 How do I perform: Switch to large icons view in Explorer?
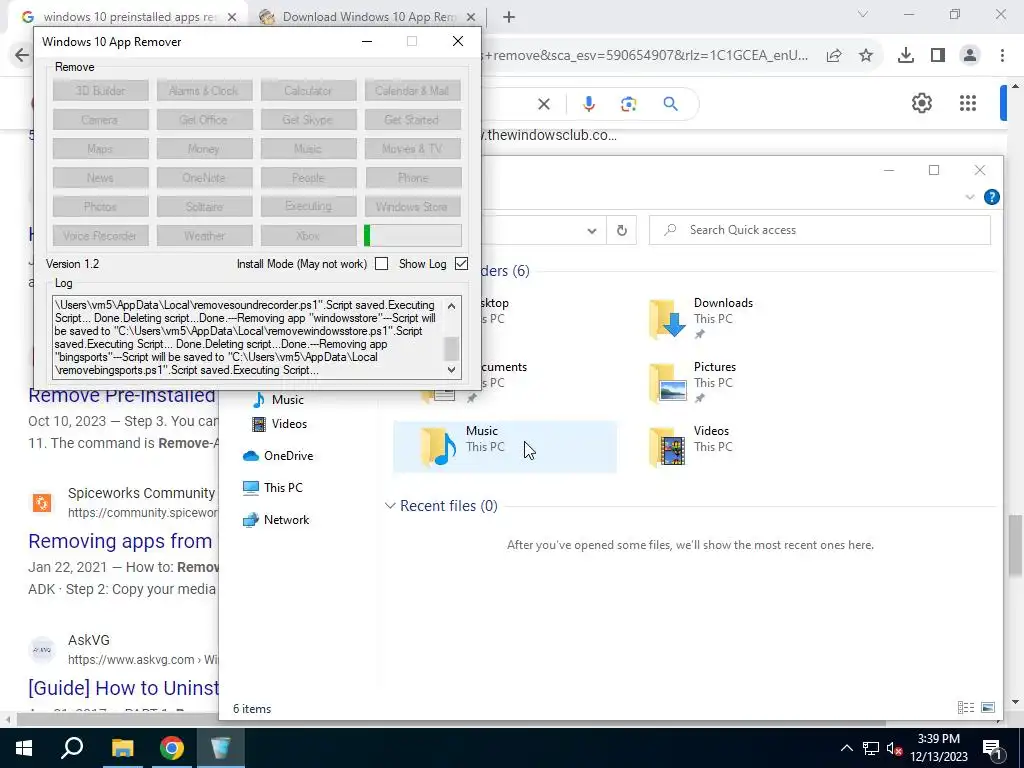coord(987,707)
